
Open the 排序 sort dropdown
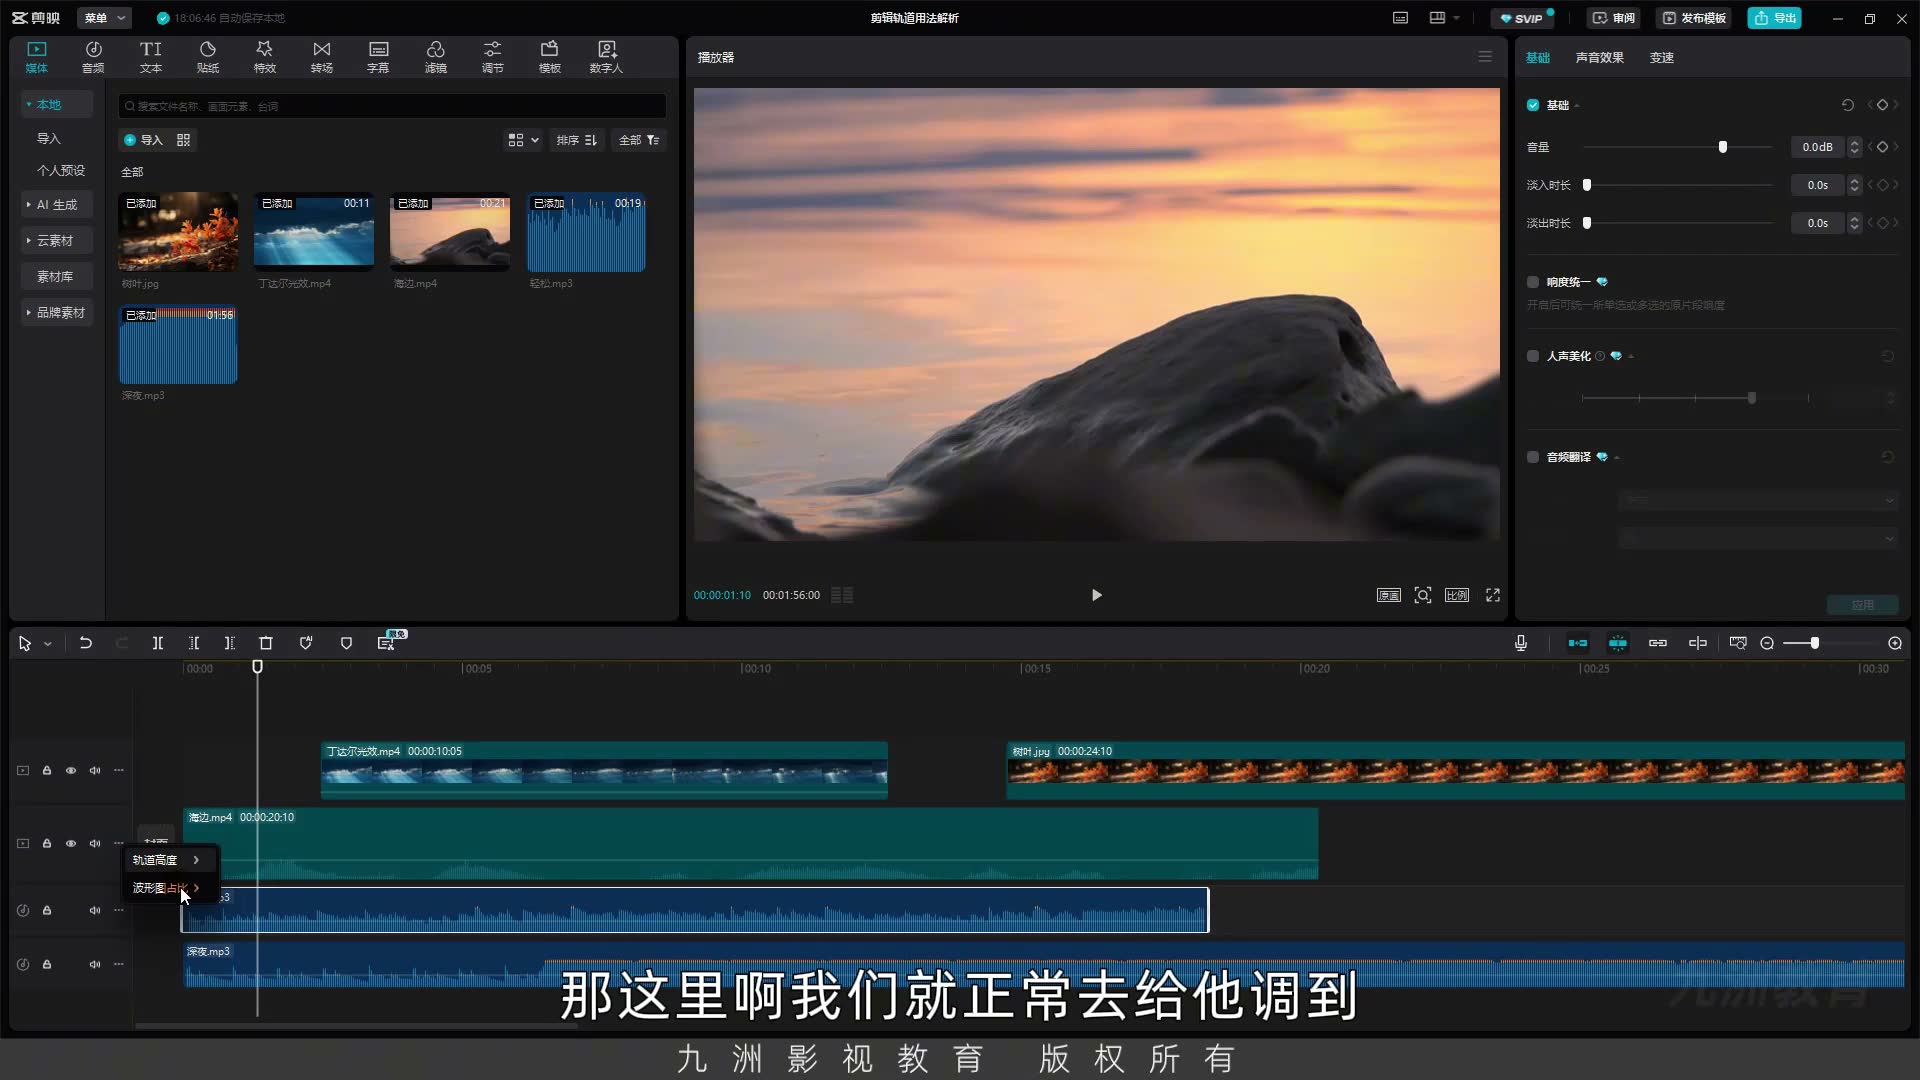click(x=577, y=140)
